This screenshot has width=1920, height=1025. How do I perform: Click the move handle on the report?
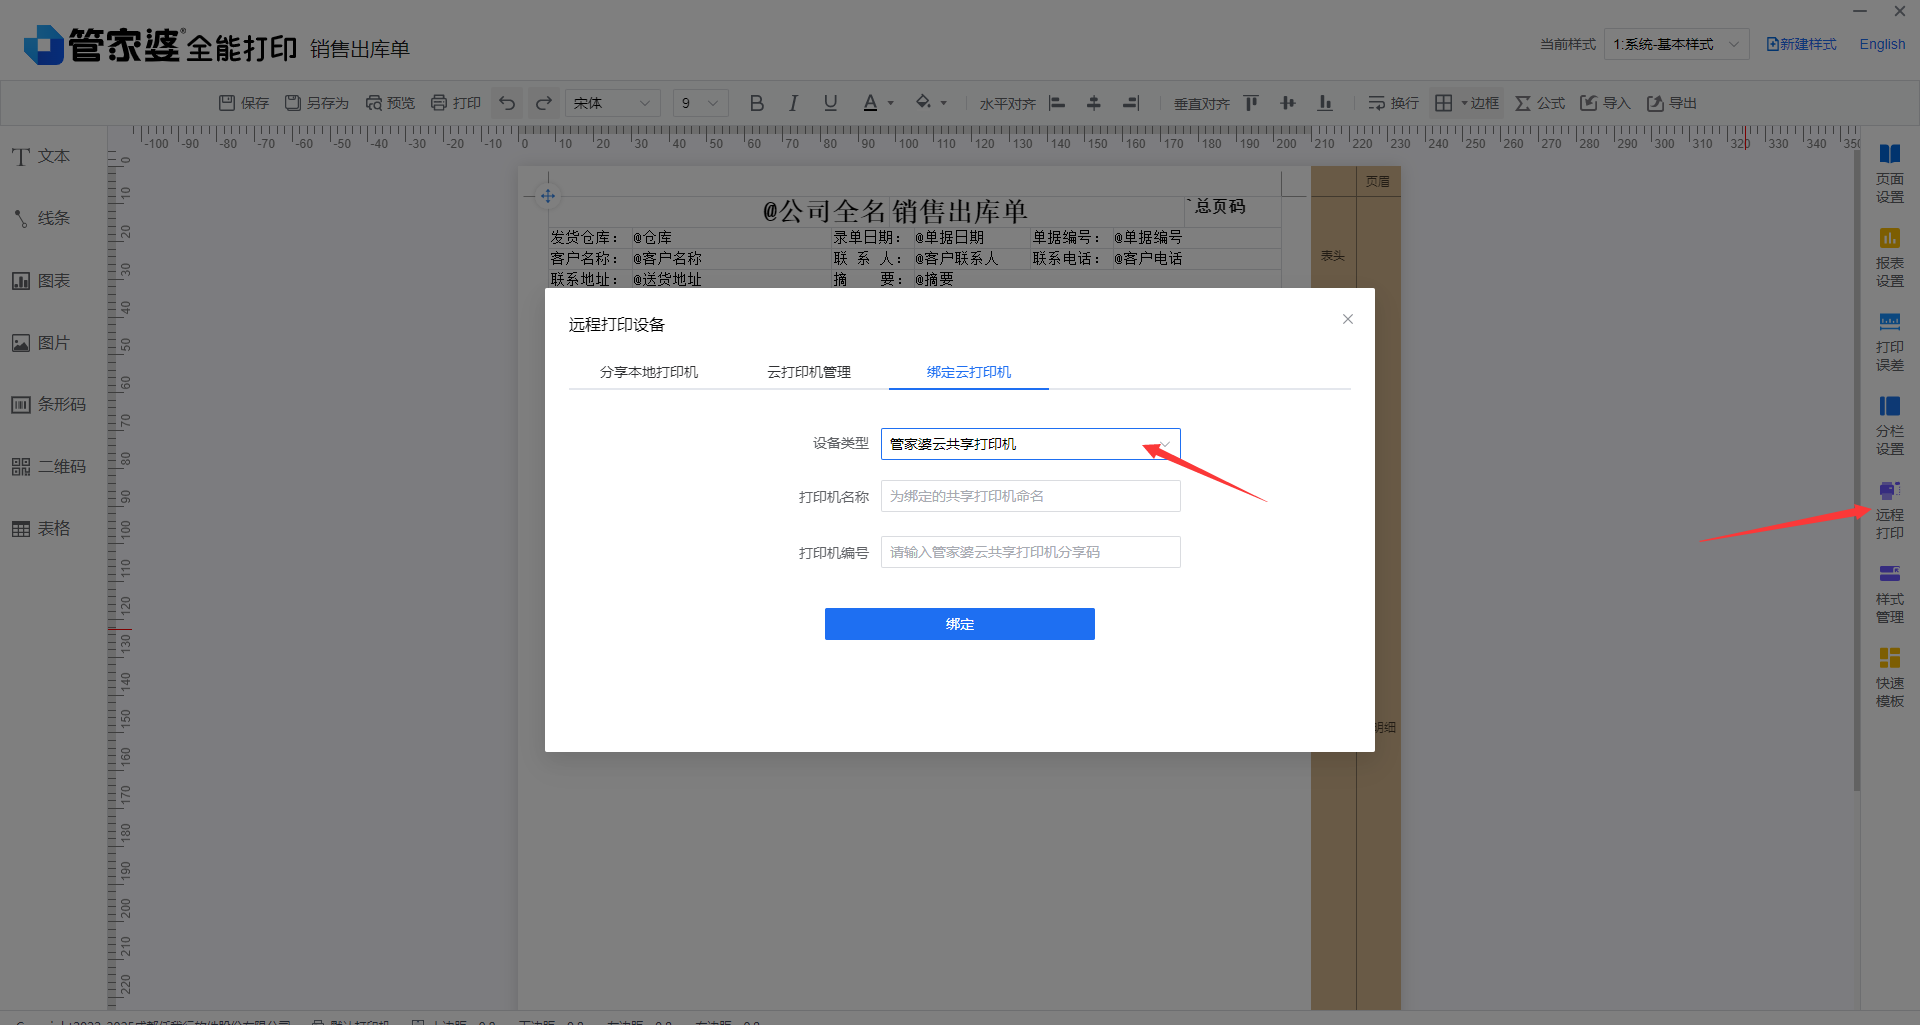(x=548, y=196)
